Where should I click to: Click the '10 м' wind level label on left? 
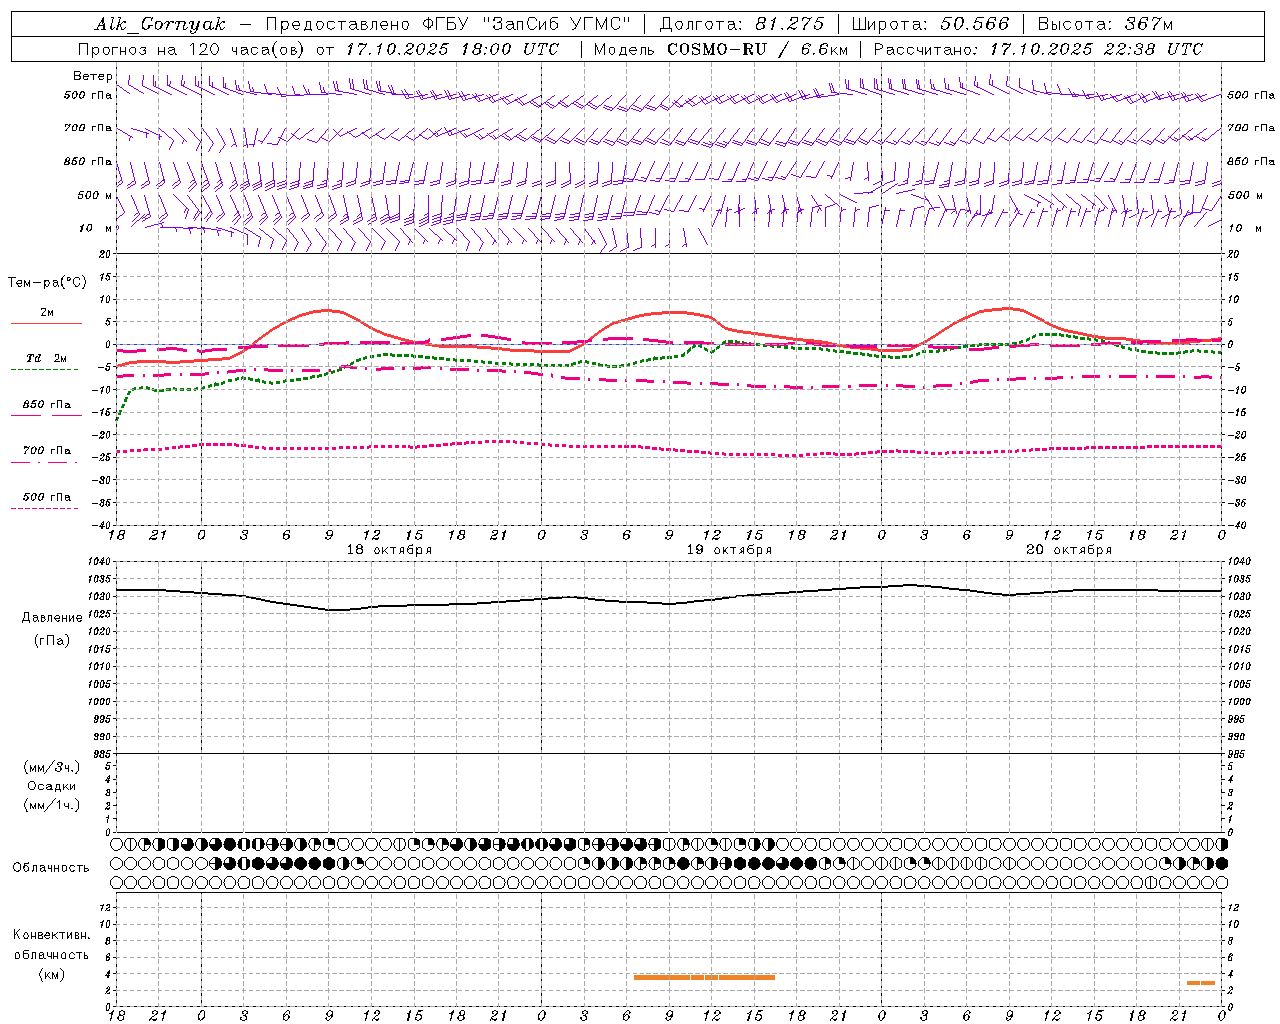pos(96,228)
